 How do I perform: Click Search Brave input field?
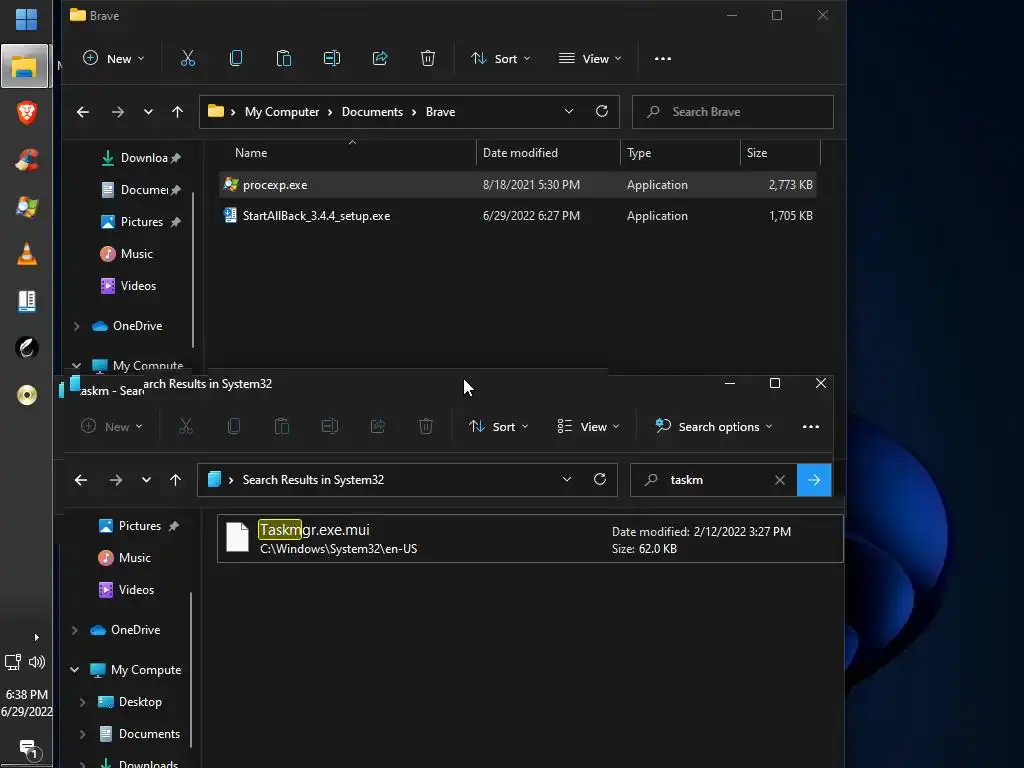point(733,112)
